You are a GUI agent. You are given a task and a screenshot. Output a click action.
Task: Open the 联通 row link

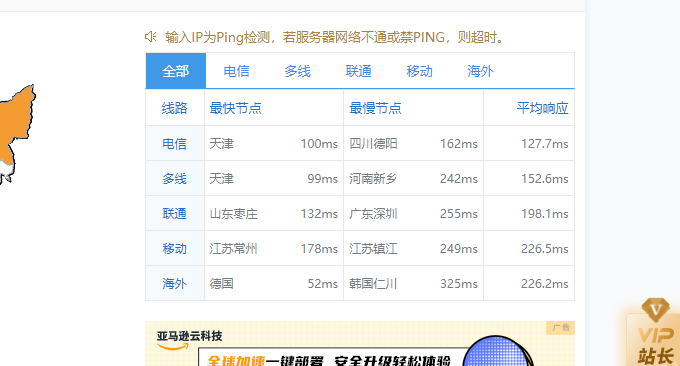174,213
